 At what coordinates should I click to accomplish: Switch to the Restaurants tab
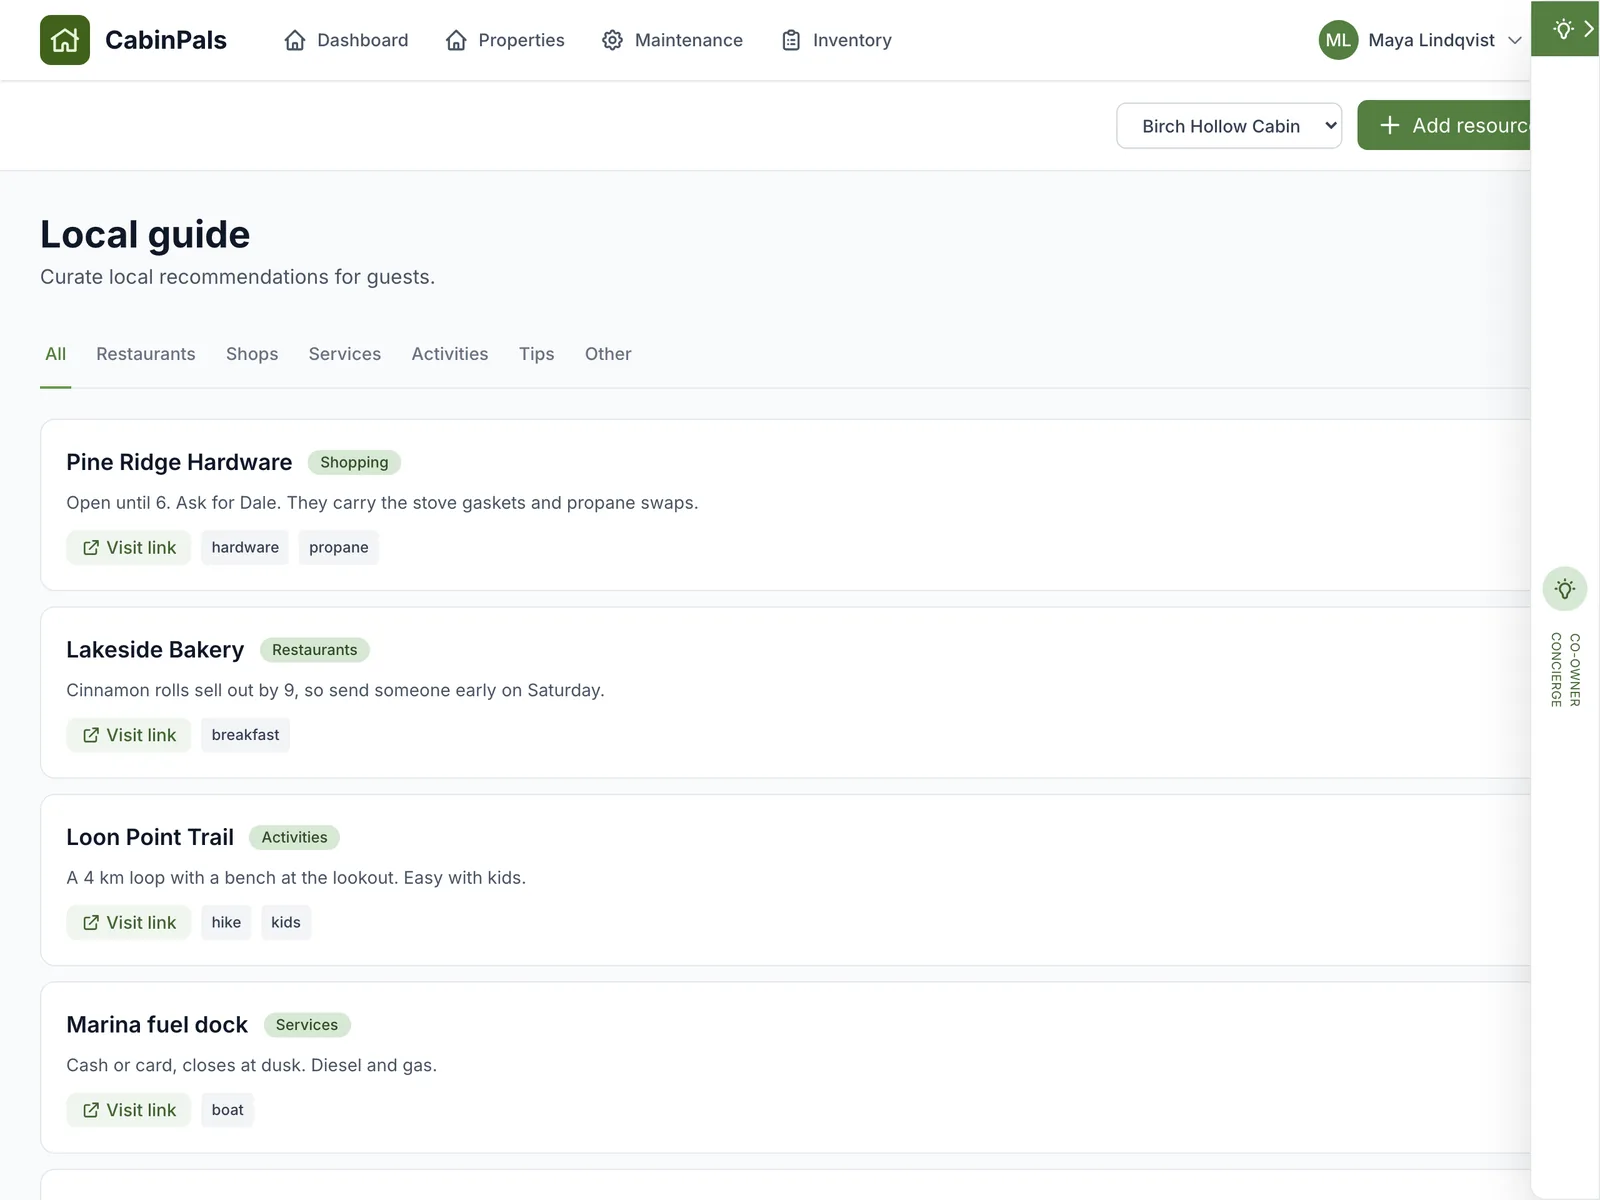click(146, 354)
